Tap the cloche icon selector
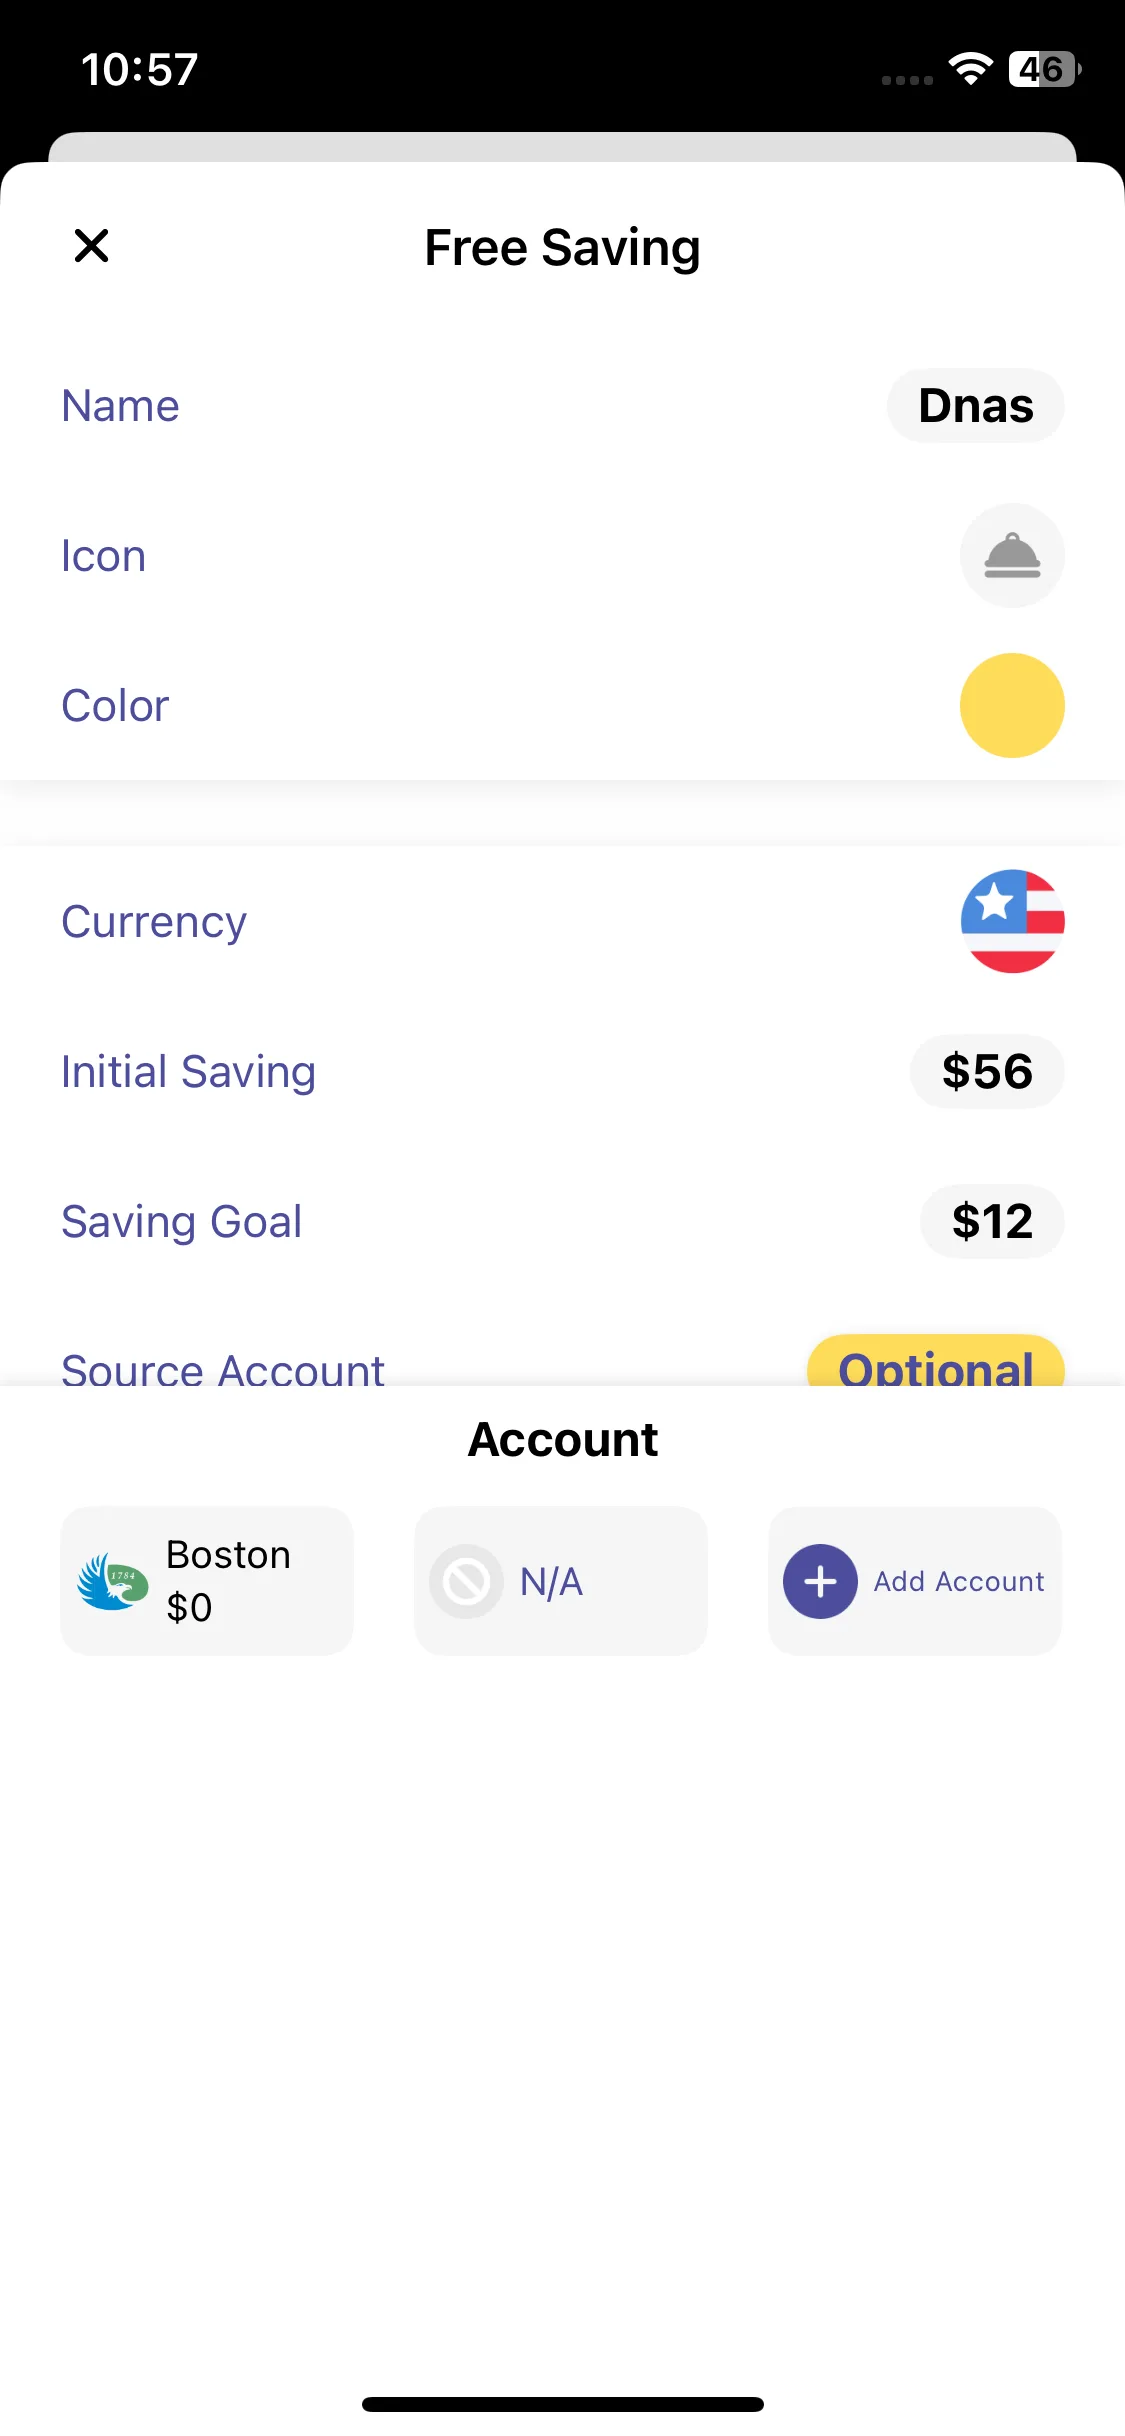Screen dimensions: 1125x2436 tap(1011, 556)
